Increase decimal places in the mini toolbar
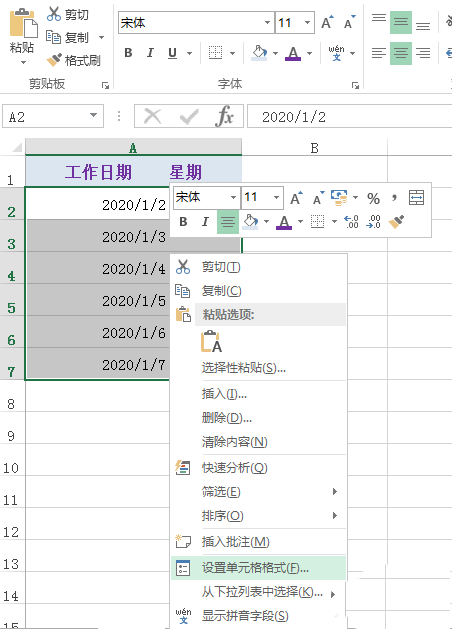452x629 pixels. [x=351, y=221]
